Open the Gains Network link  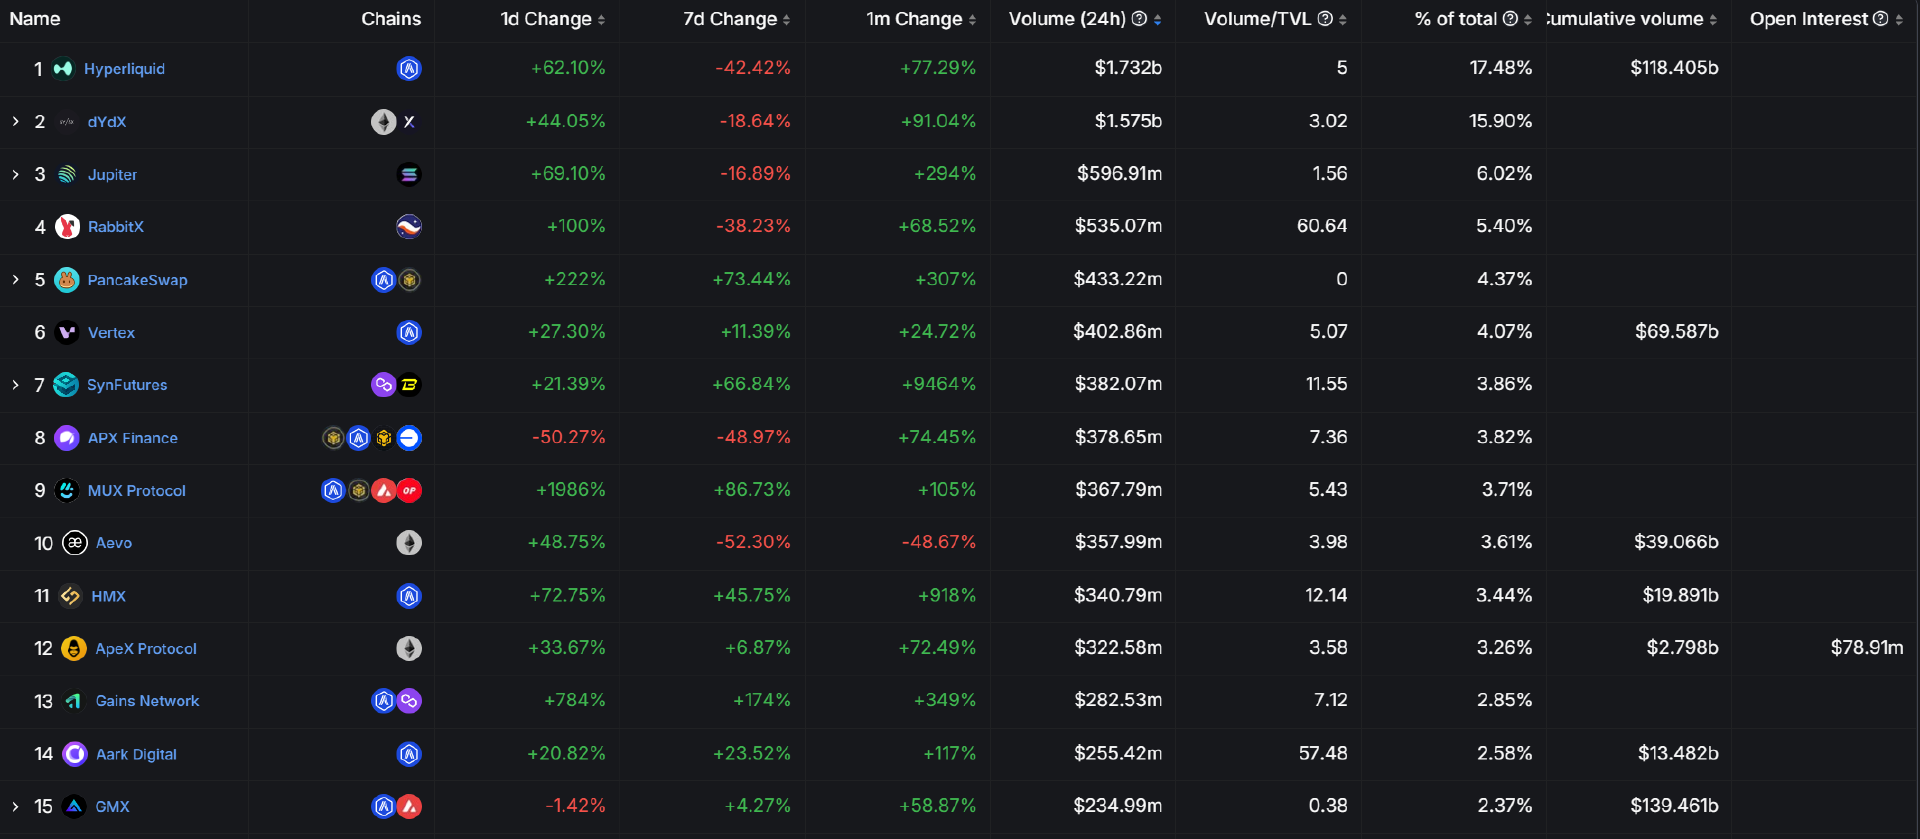[x=147, y=701]
